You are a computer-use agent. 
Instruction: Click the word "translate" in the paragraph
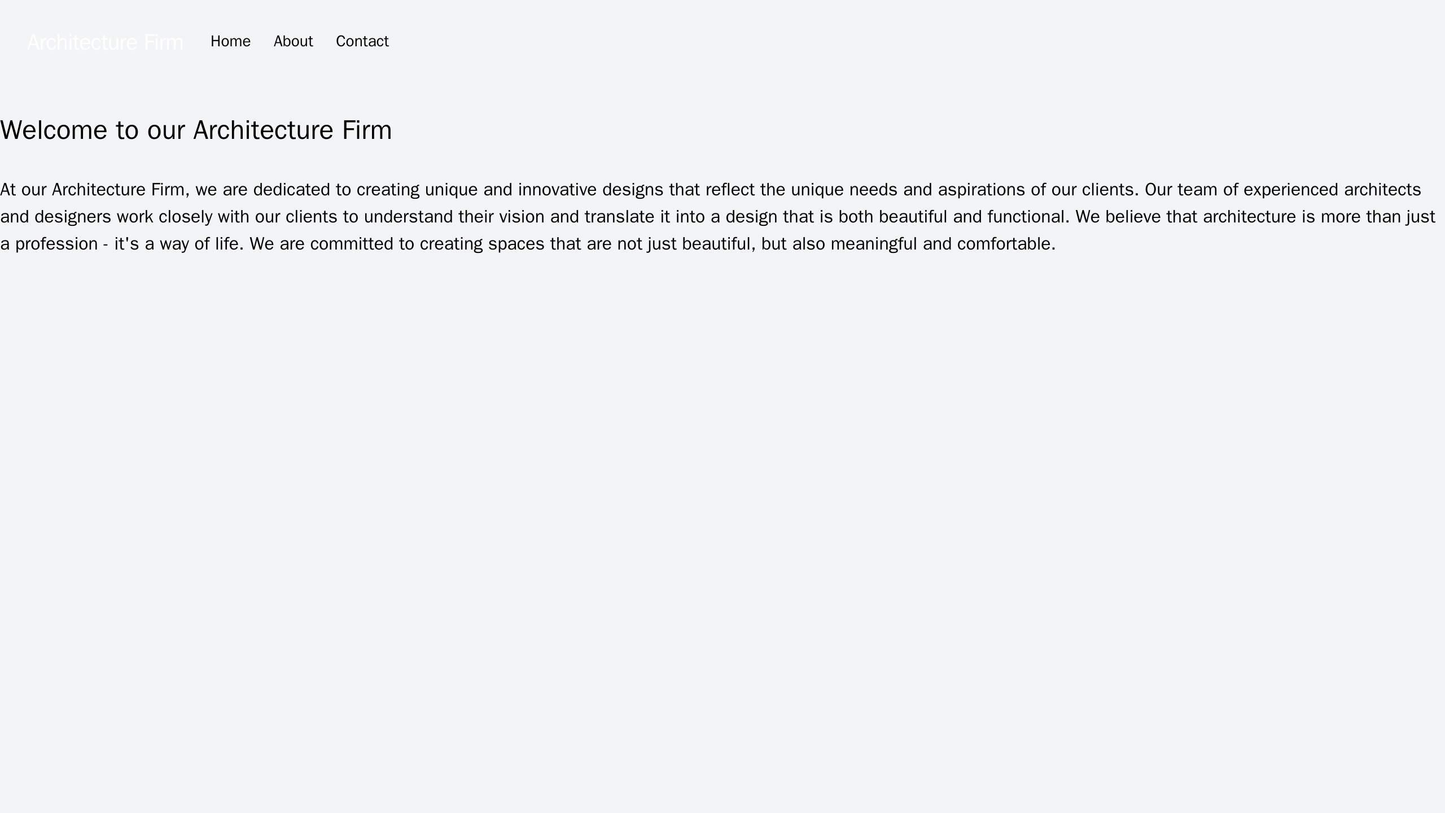[x=617, y=216]
